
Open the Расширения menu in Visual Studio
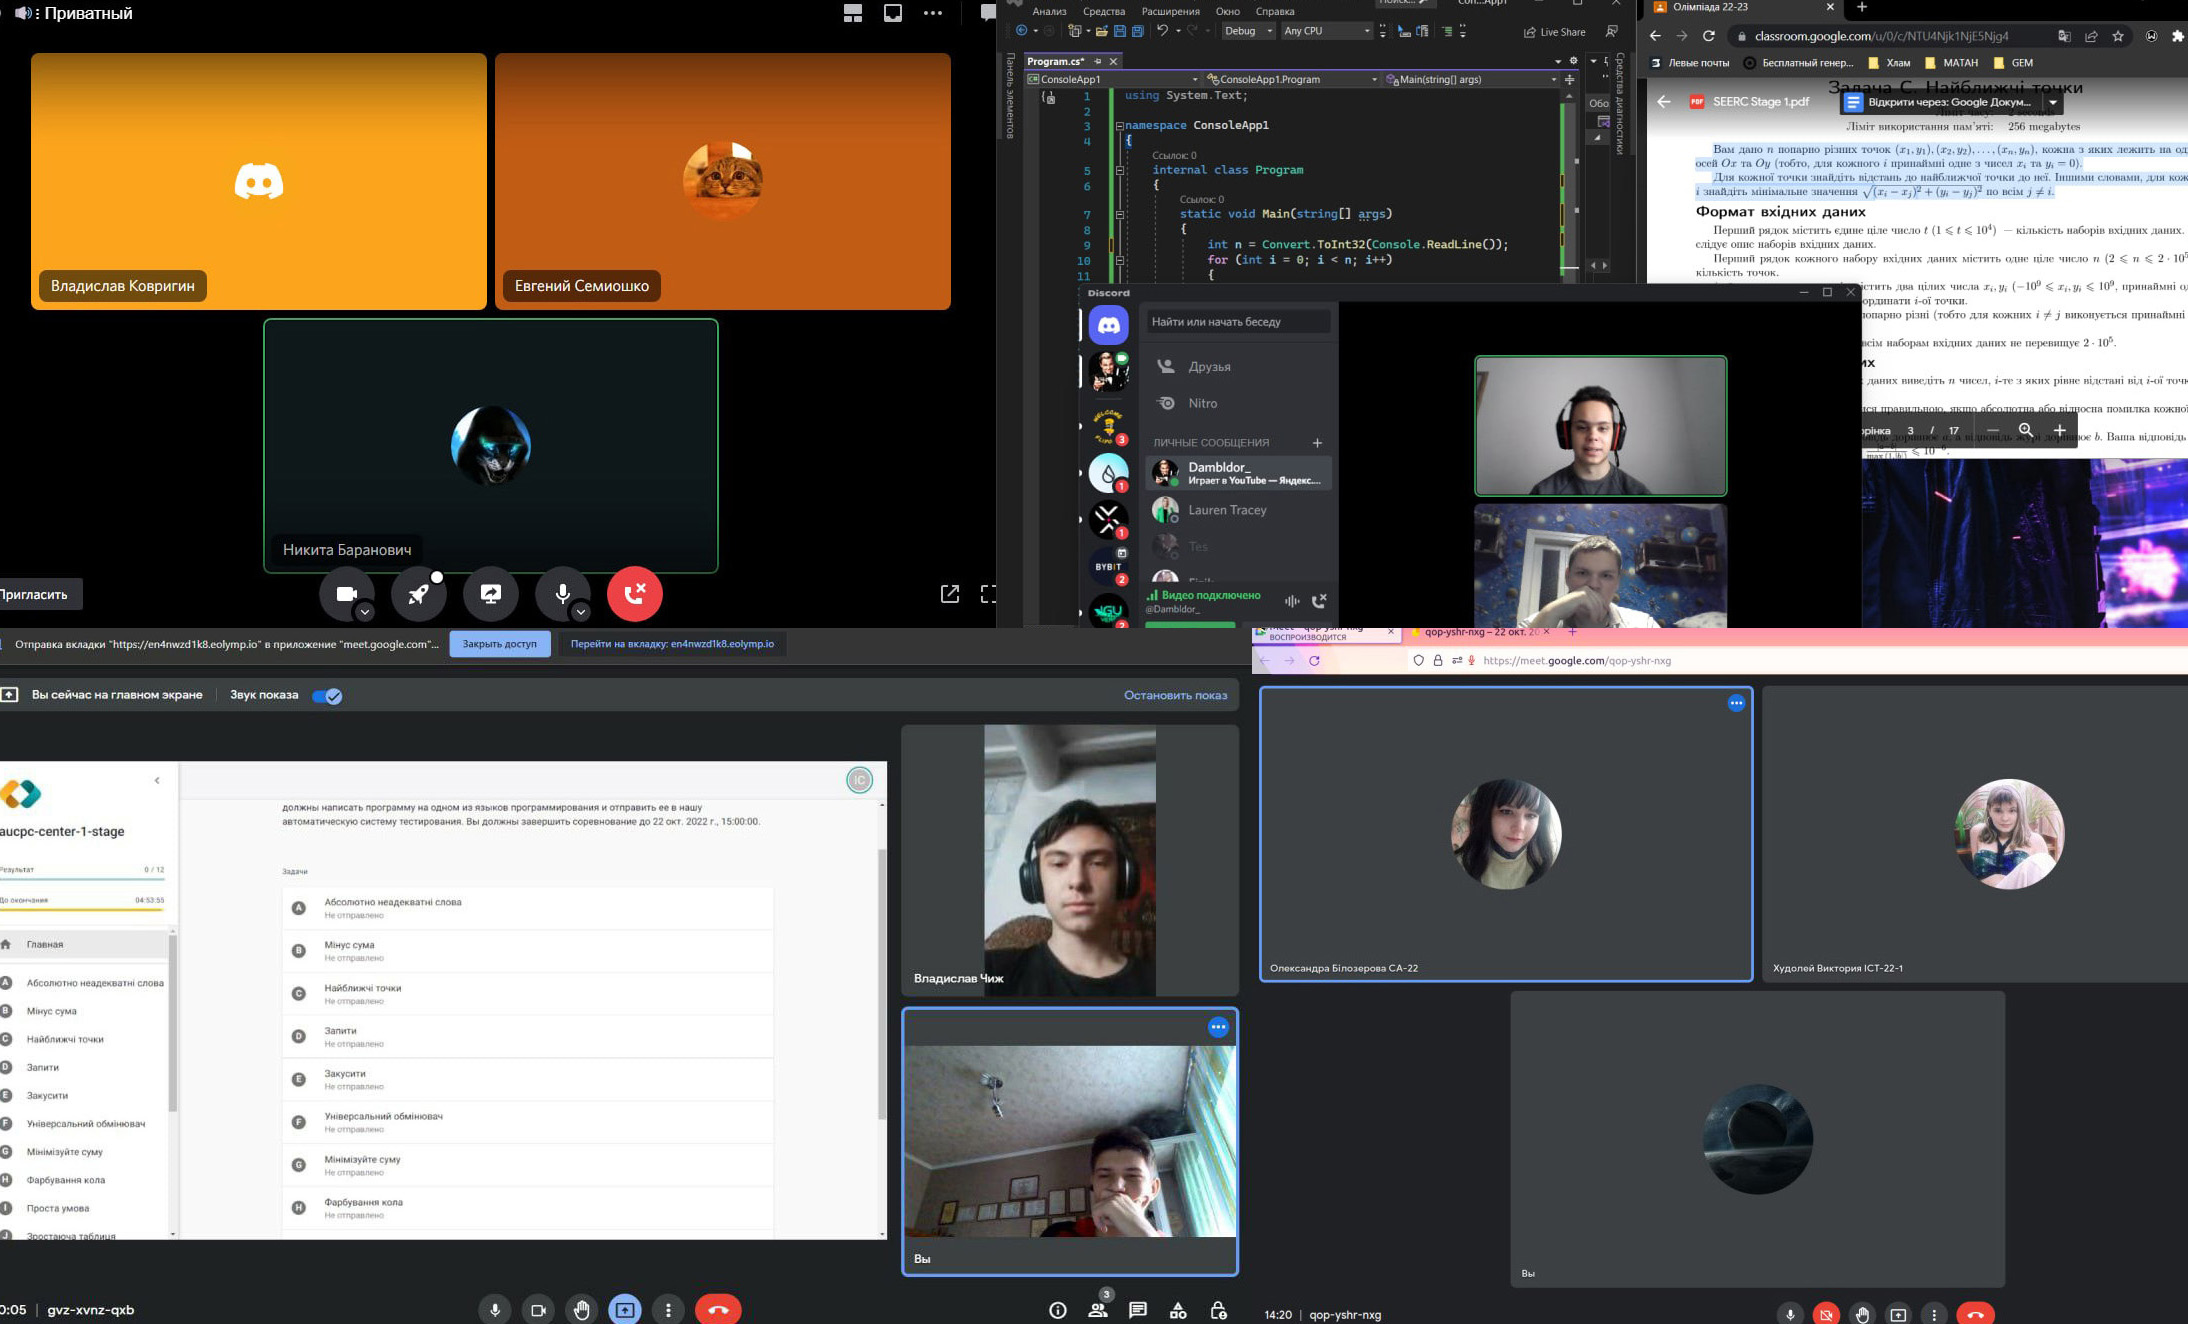pos(1170,11)
